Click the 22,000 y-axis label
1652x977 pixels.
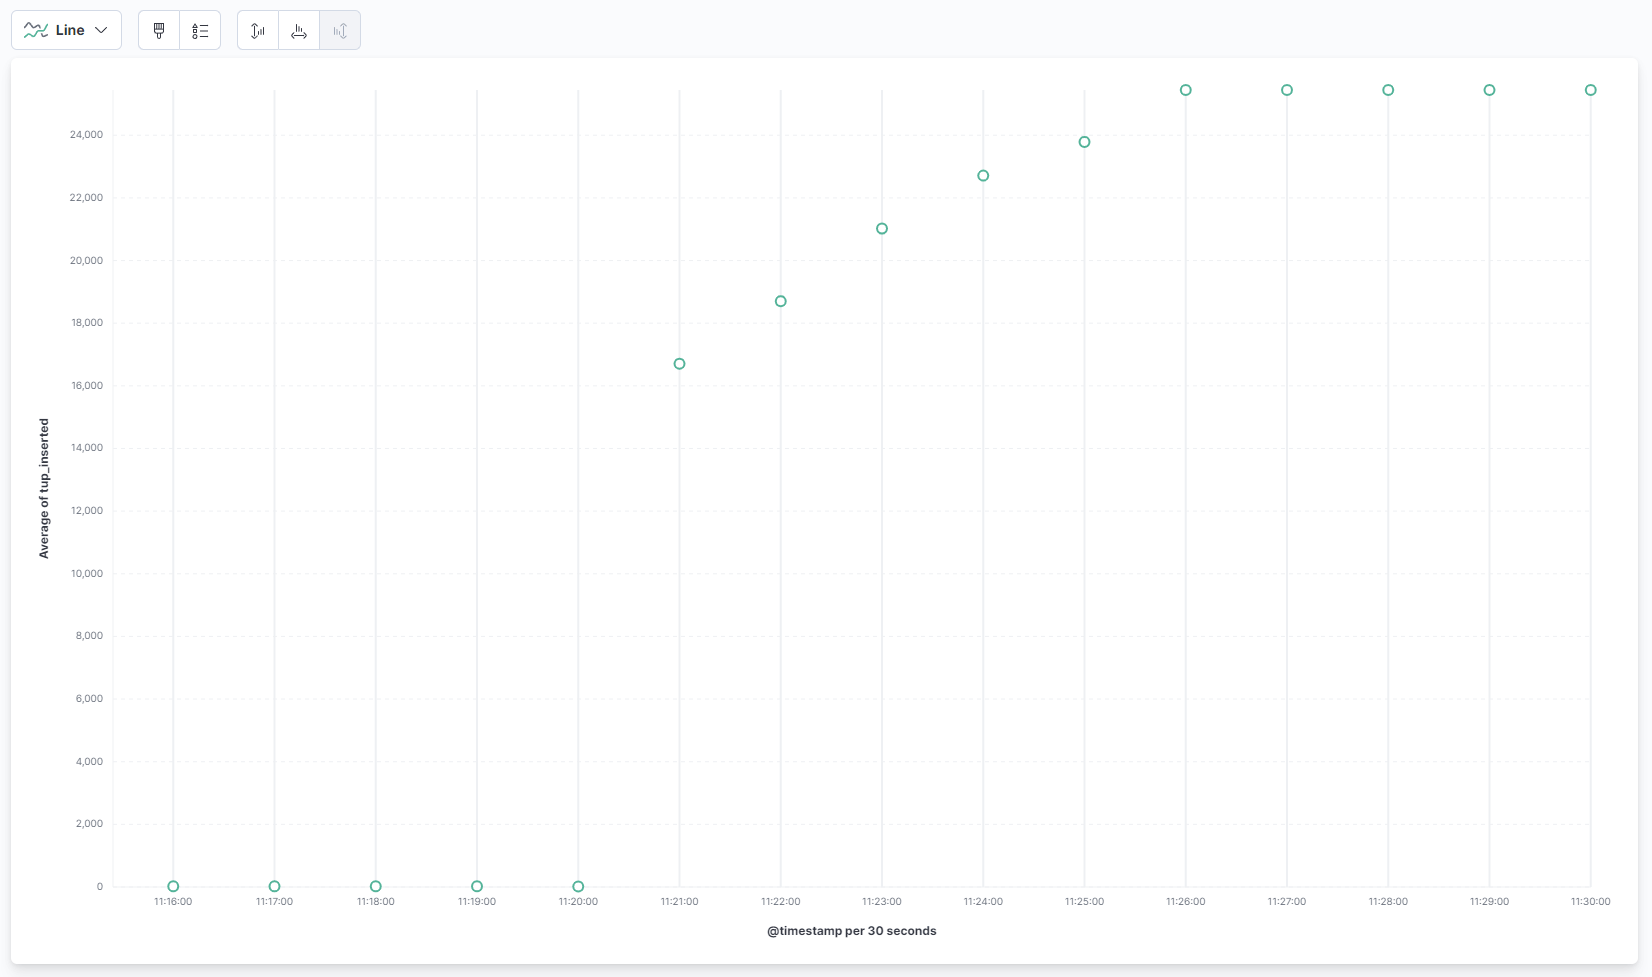tap(86, 198)
